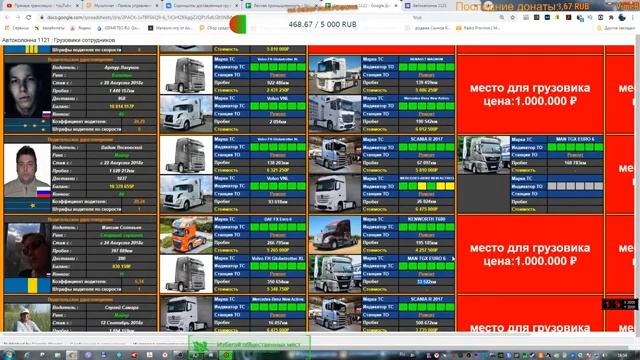Screen dimensions: 640x360
Task: Select the SCANIA R 2017 cell above 67 097км
Action: tap(427, 139)
